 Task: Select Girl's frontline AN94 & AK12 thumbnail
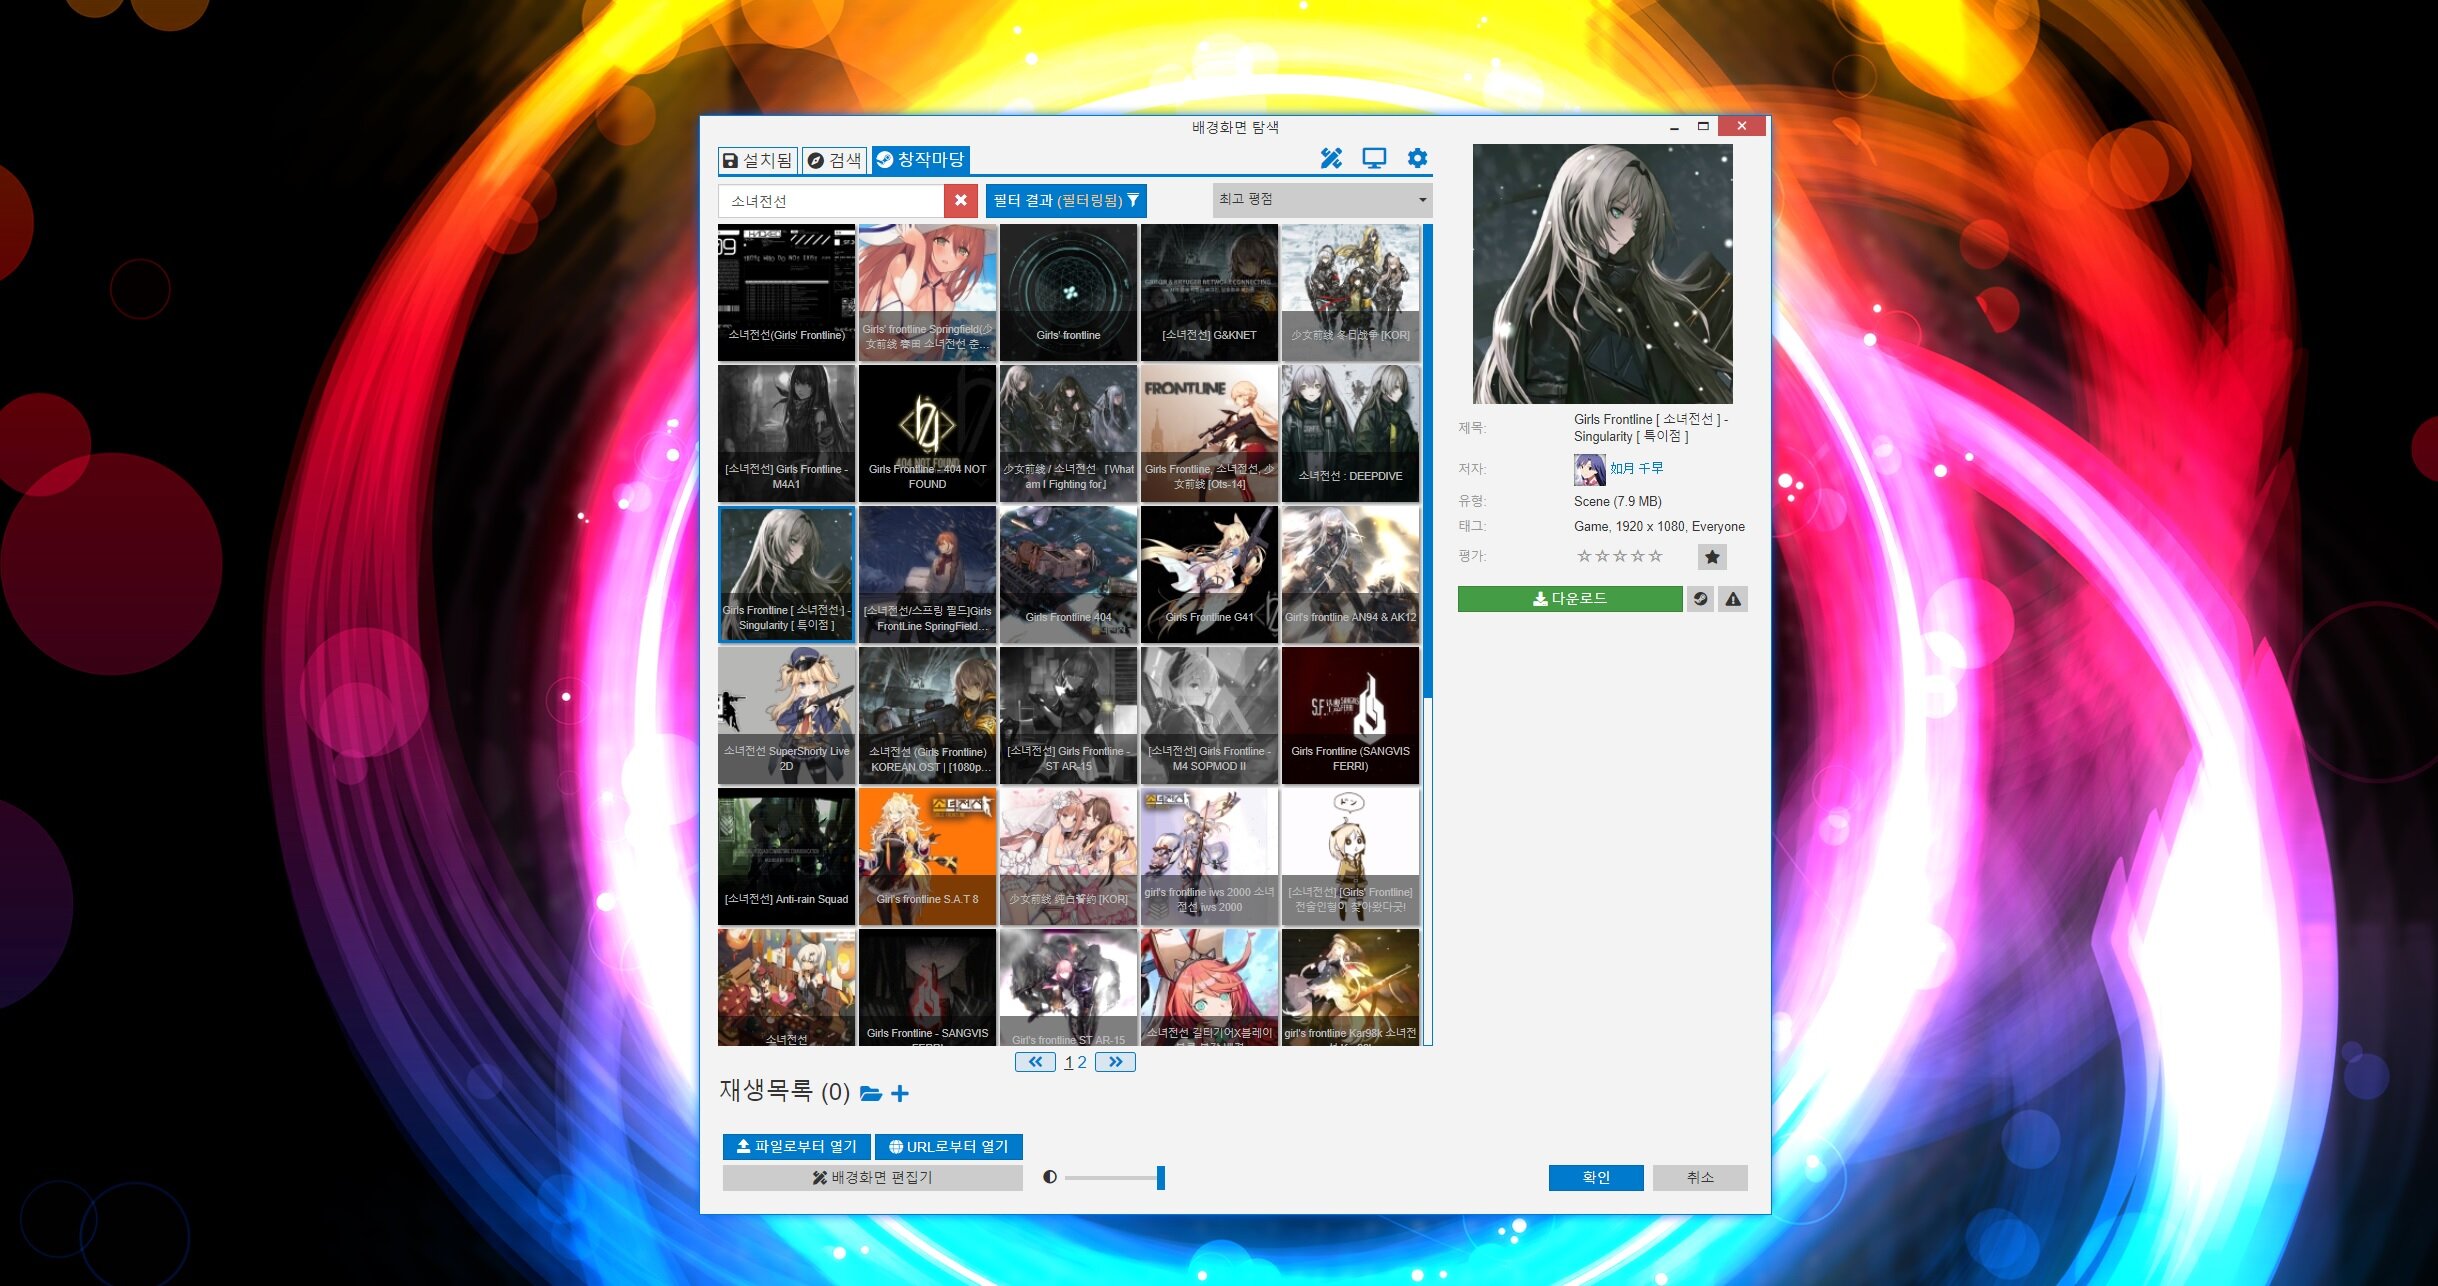click(x=1350, y=574)
